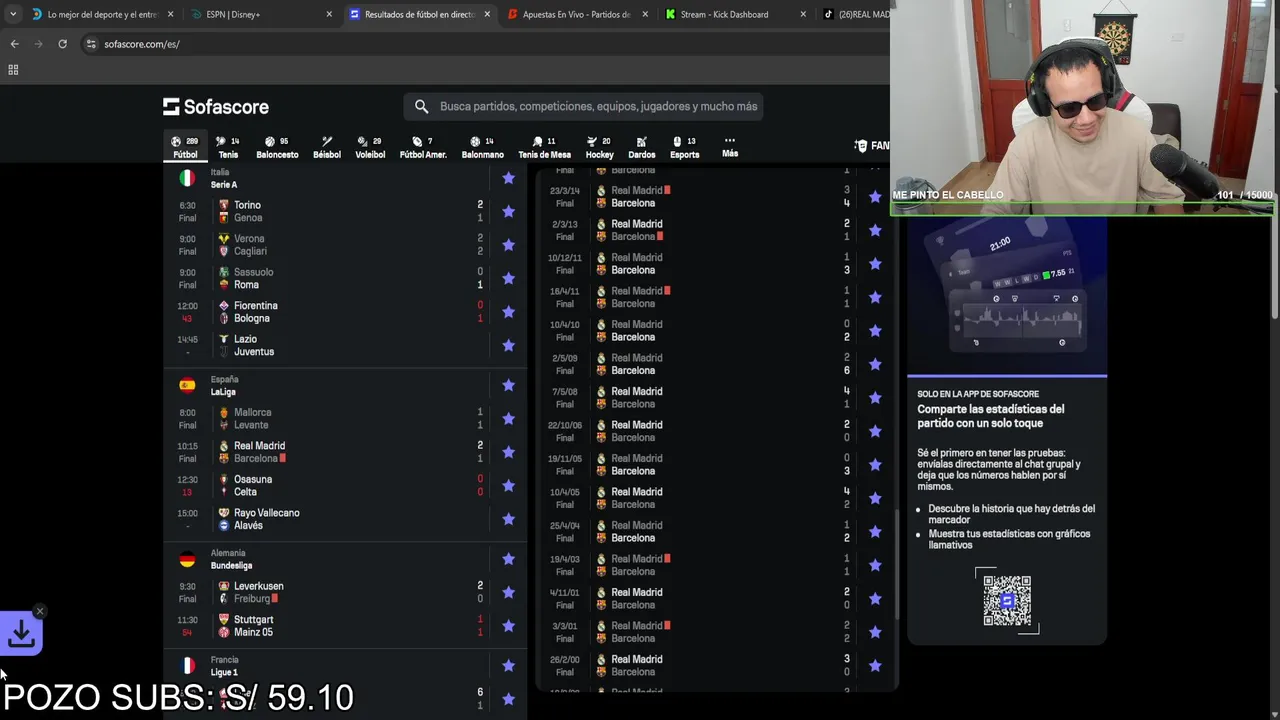Open the Chrome apps grid icon
Screen dimensions: 1280x720
coord(13,70)
